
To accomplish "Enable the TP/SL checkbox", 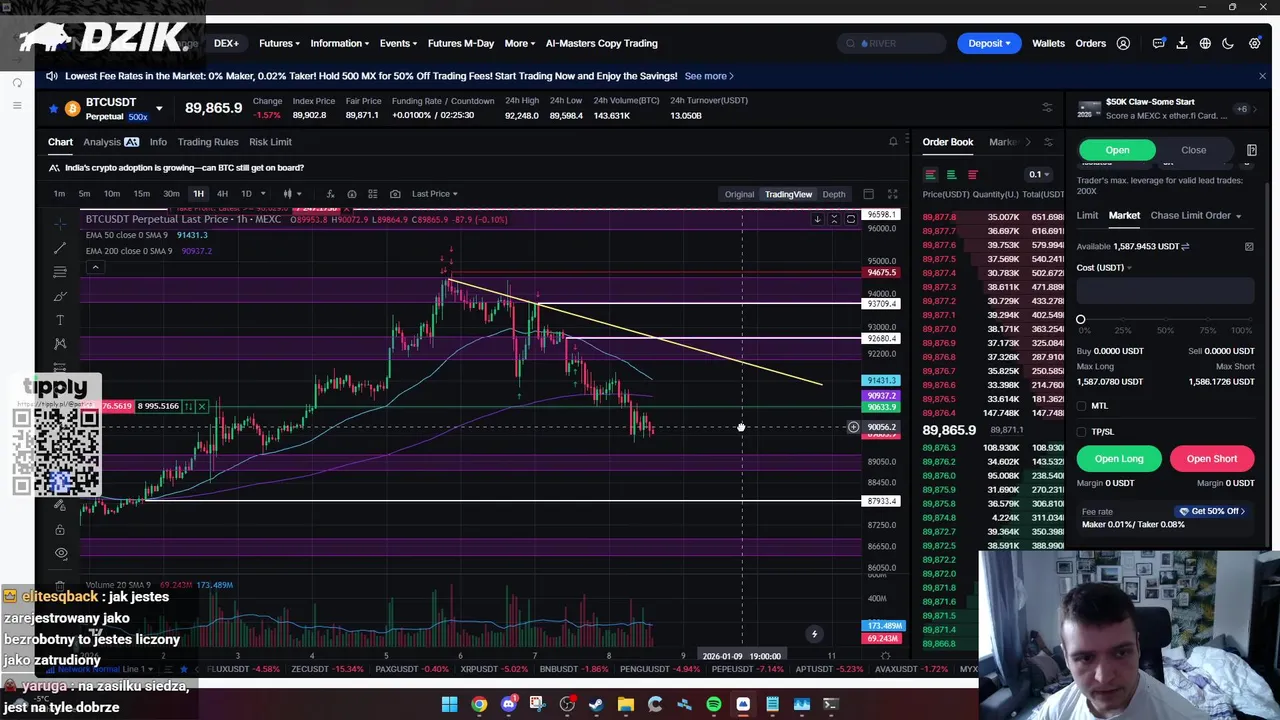I will (x=1082, y=432).
